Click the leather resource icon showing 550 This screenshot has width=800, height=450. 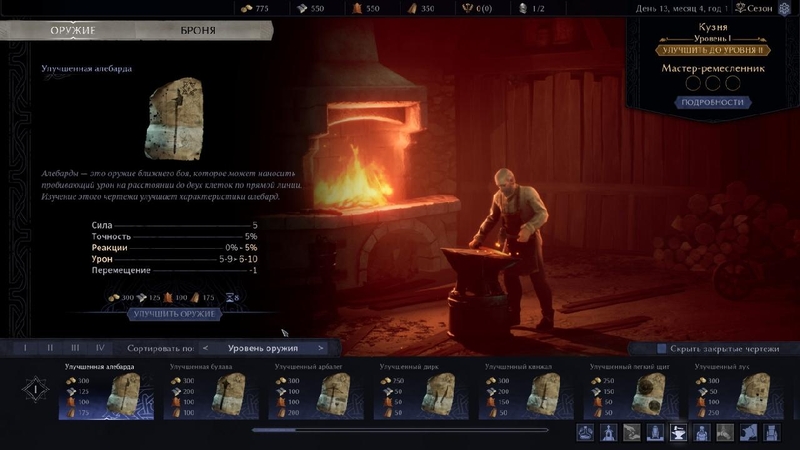pos(358,8)
